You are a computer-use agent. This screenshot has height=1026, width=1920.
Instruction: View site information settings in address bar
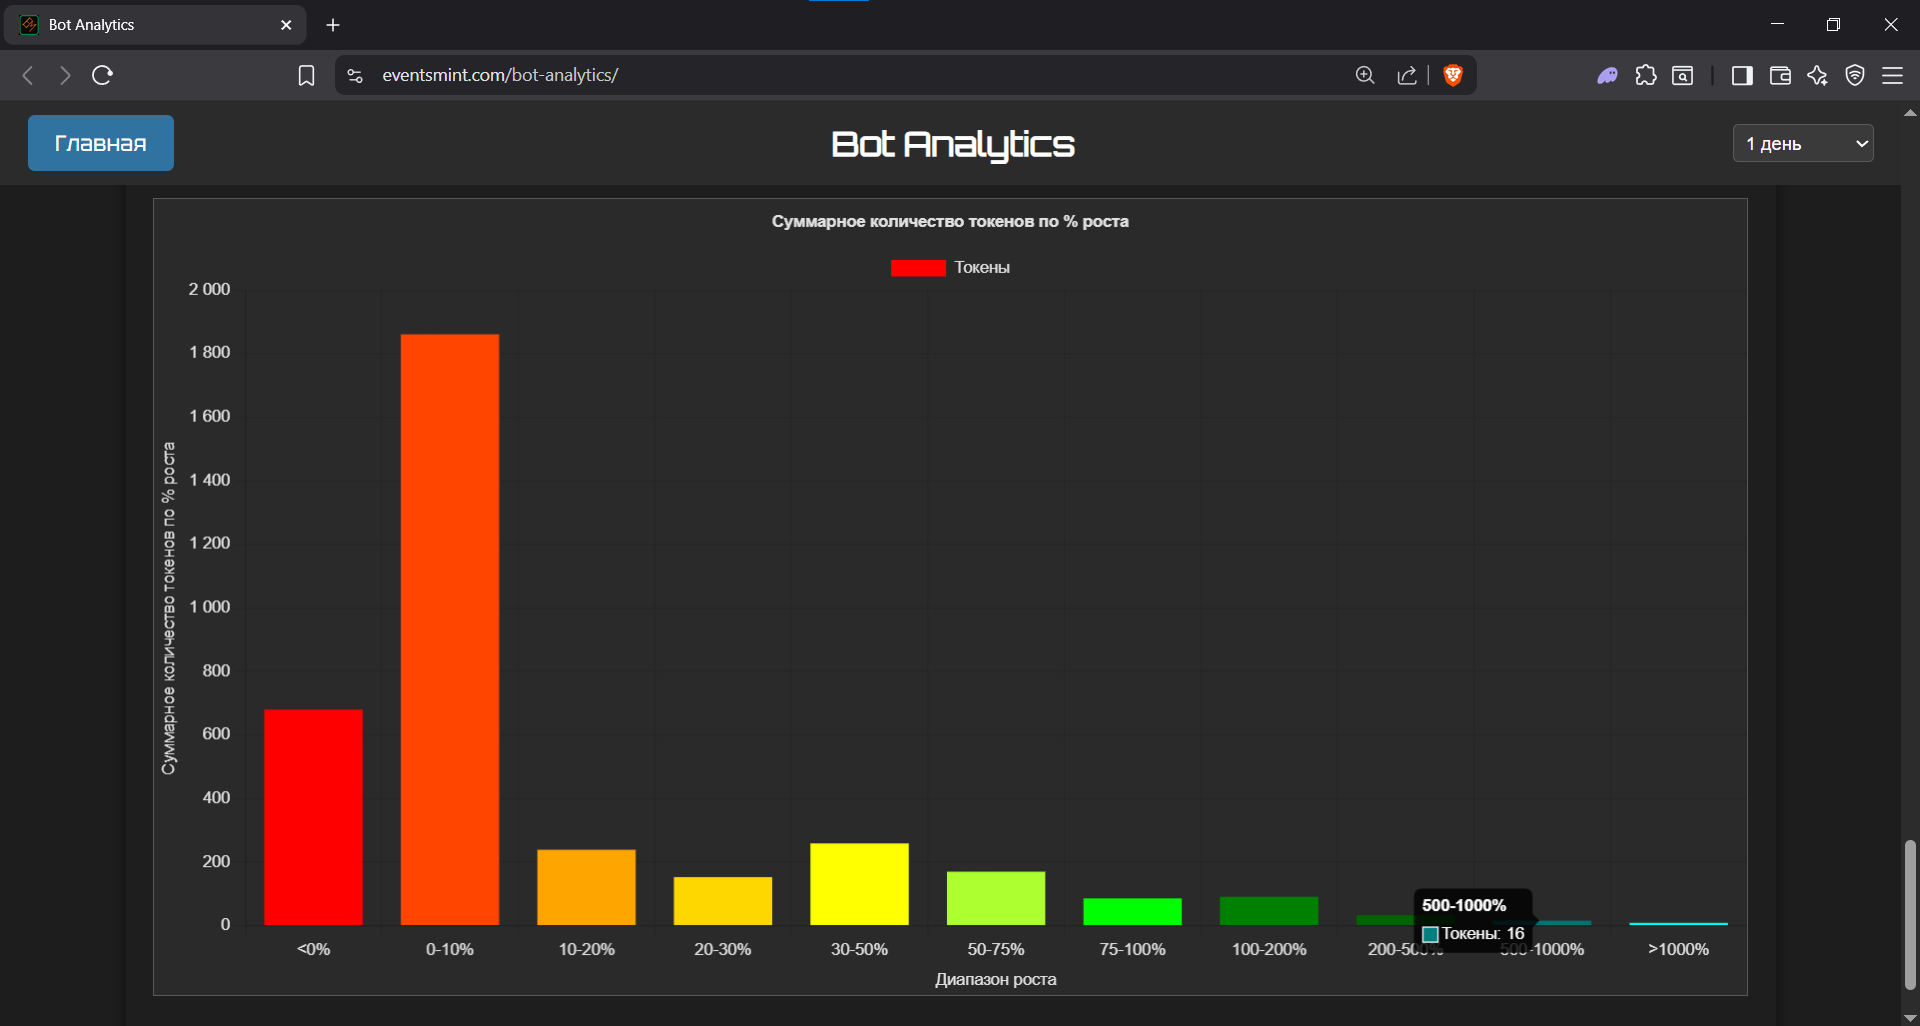click(x=355, y=75)
